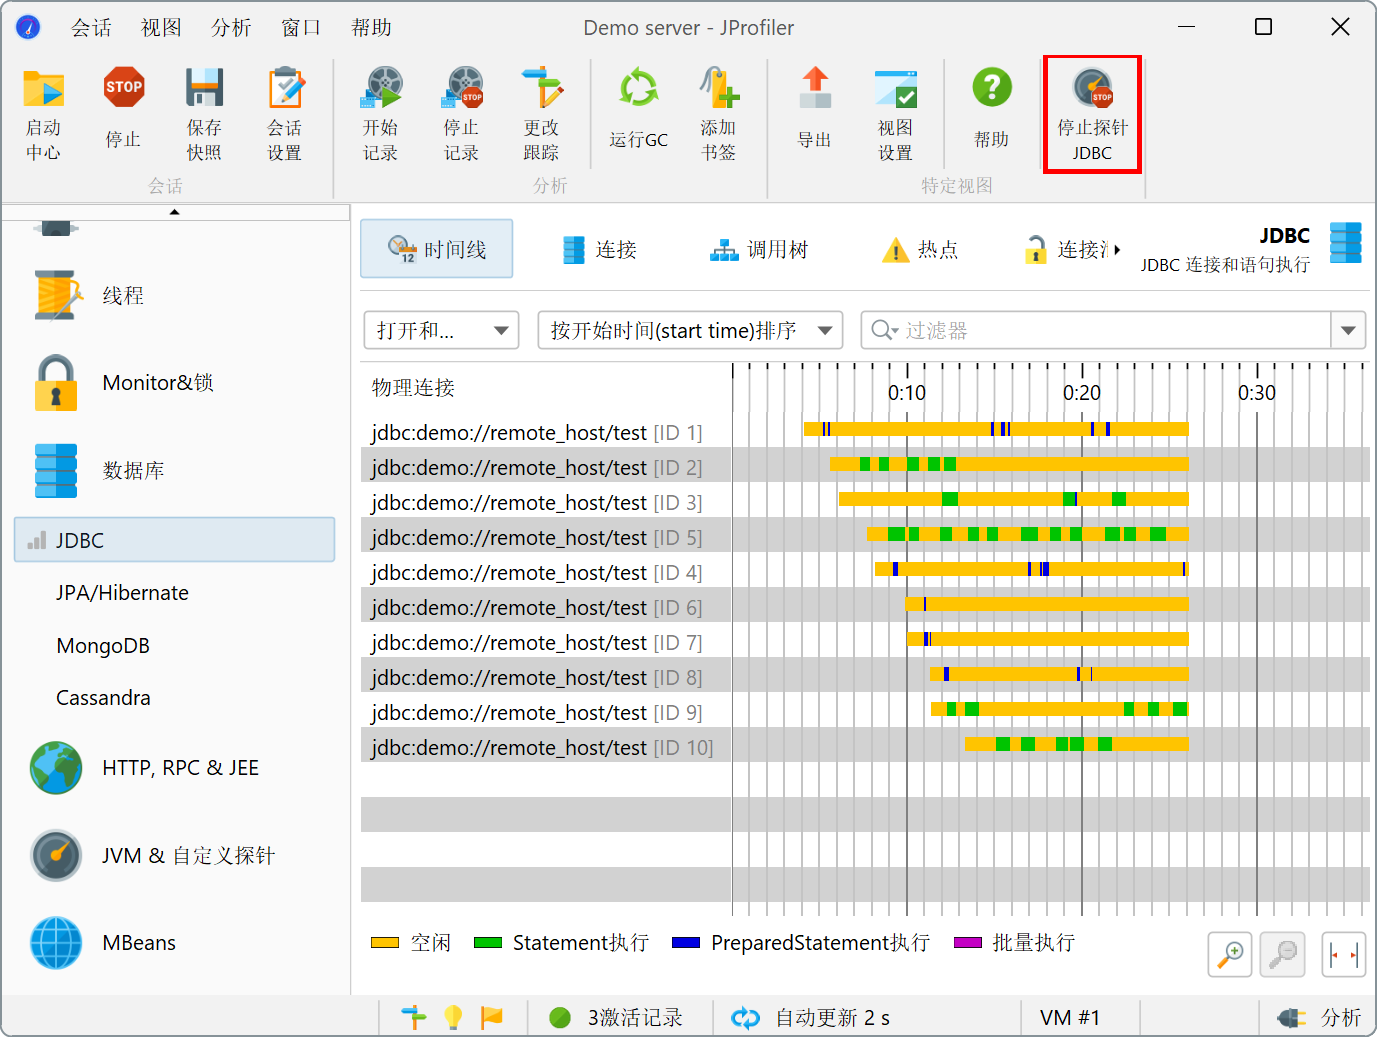Open the 视图 menu
The height and width of the screenshot is (1037, 1377).
(161, 28)
